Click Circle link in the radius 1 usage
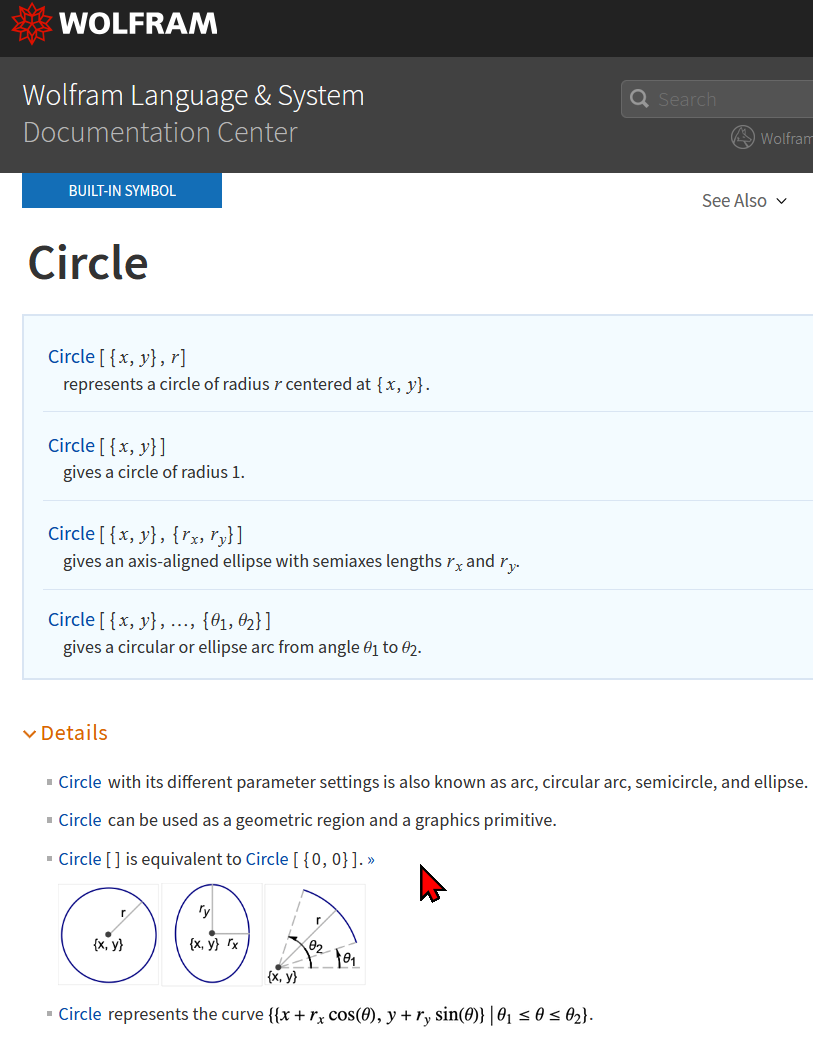813x1040 pixels. pyautogui.click(x=72, y=446)
